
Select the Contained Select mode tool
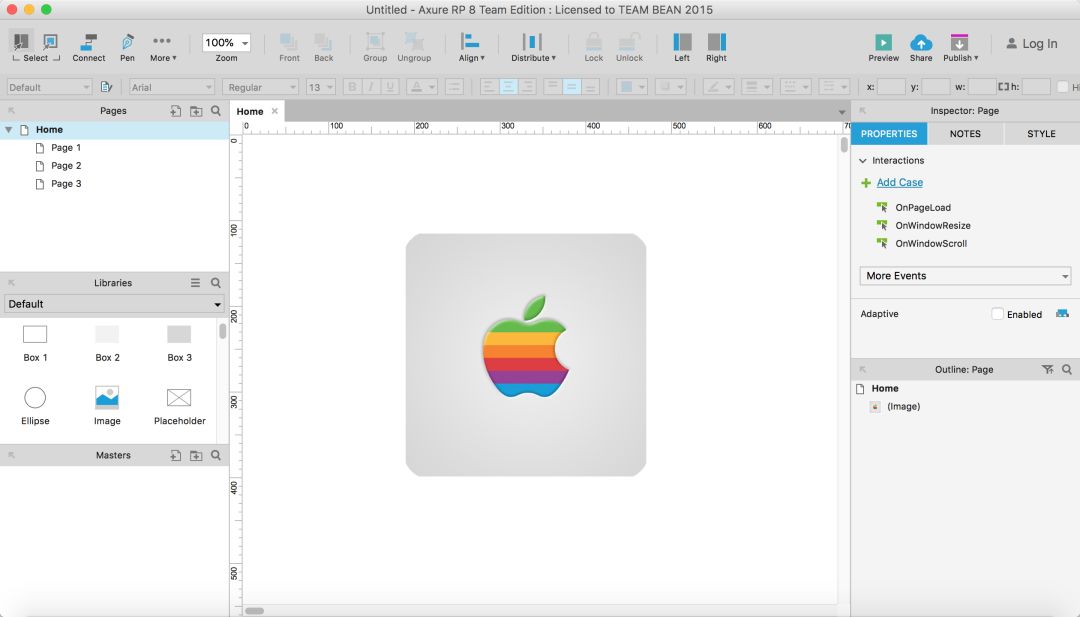[50, 43]
